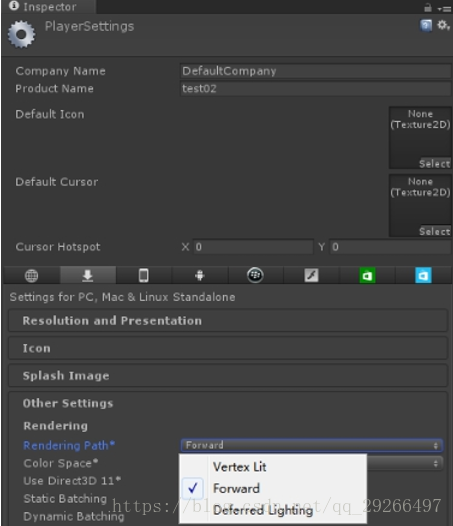Click the Cursor Hotspot label
This screenshot has width=453, height=526.
tap(58, 247)
